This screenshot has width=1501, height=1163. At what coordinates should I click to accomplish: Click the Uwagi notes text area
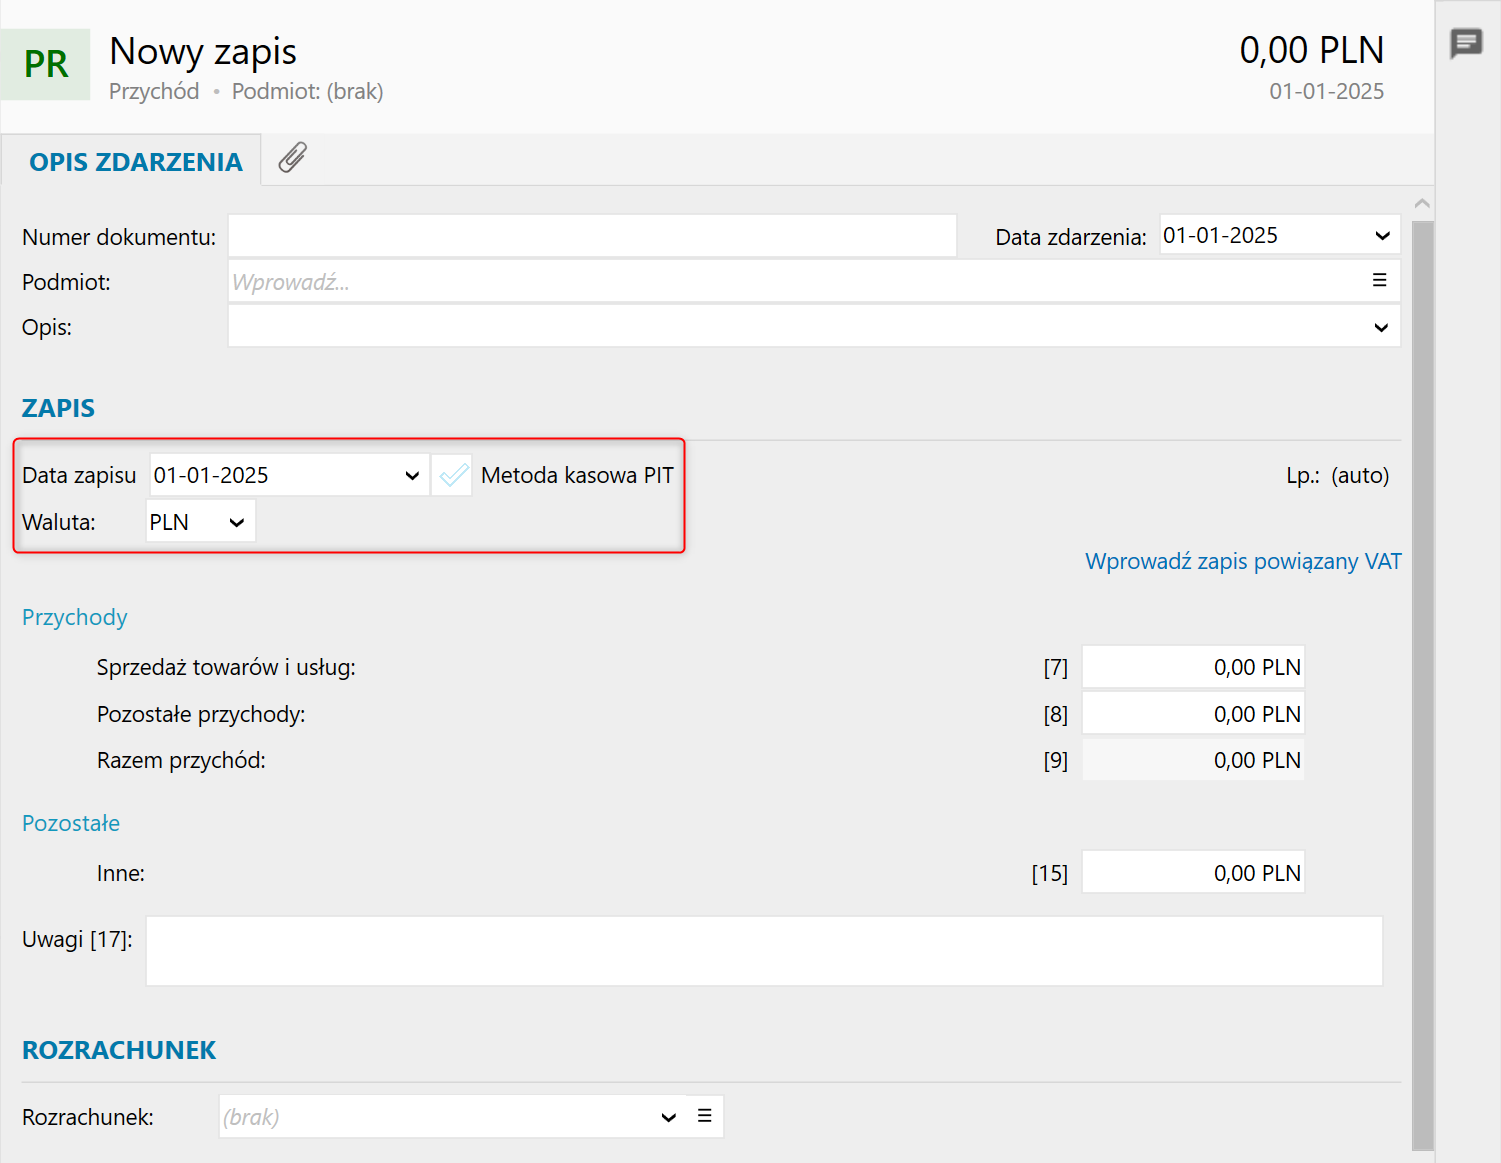(764, 951)
